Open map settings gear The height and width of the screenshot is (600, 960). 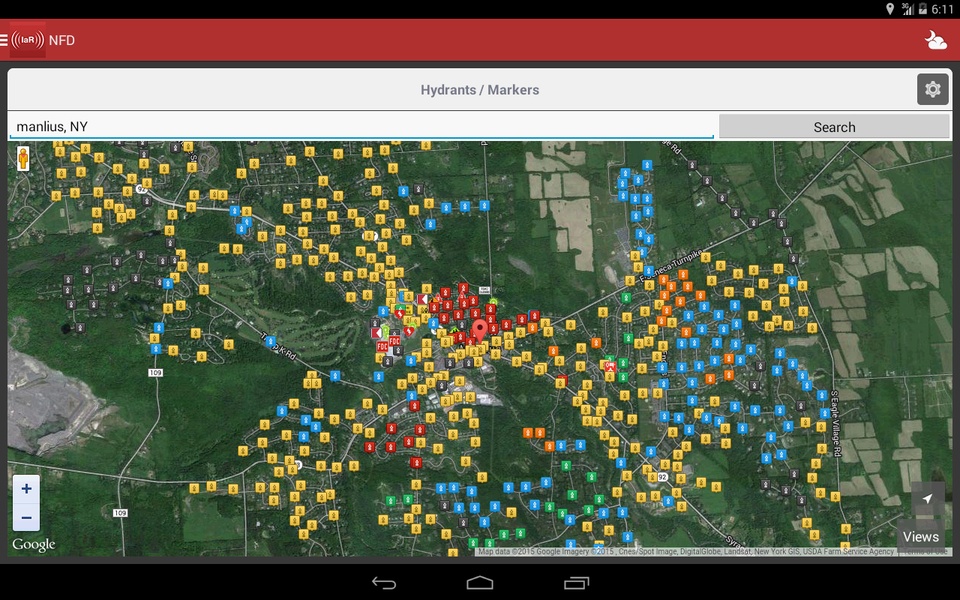(x=932, y=89)
